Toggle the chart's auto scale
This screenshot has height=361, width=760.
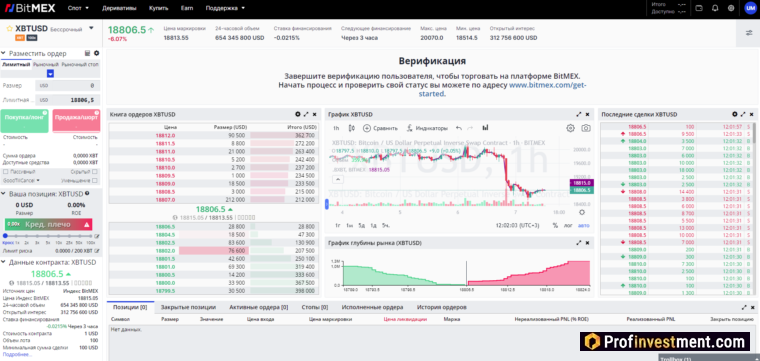pyautogui.click(x=584, y=225)
